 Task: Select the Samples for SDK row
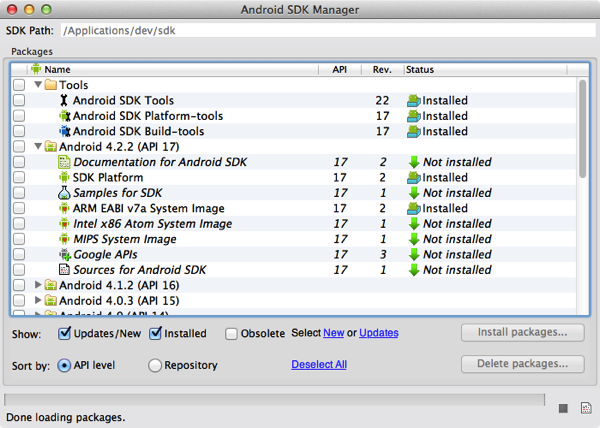coord(293,193)
